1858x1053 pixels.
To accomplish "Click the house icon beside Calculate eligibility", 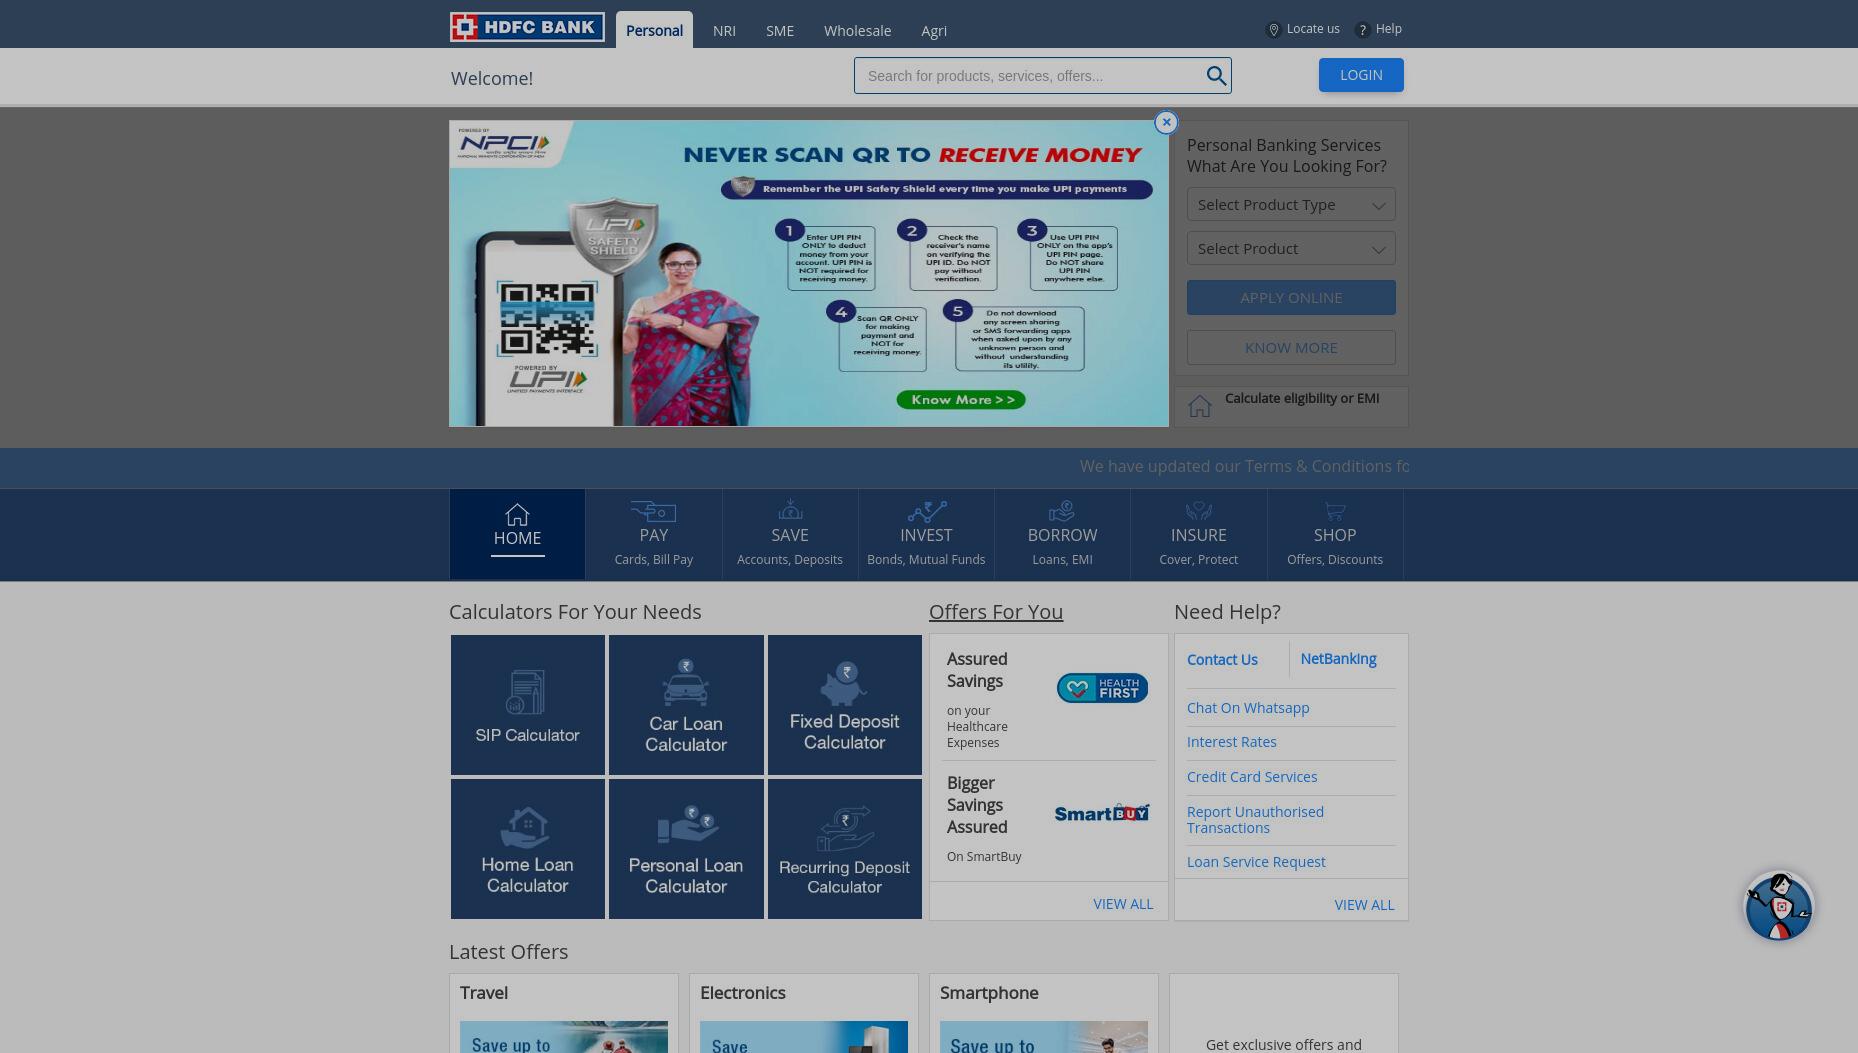I will click(1199, 405).
